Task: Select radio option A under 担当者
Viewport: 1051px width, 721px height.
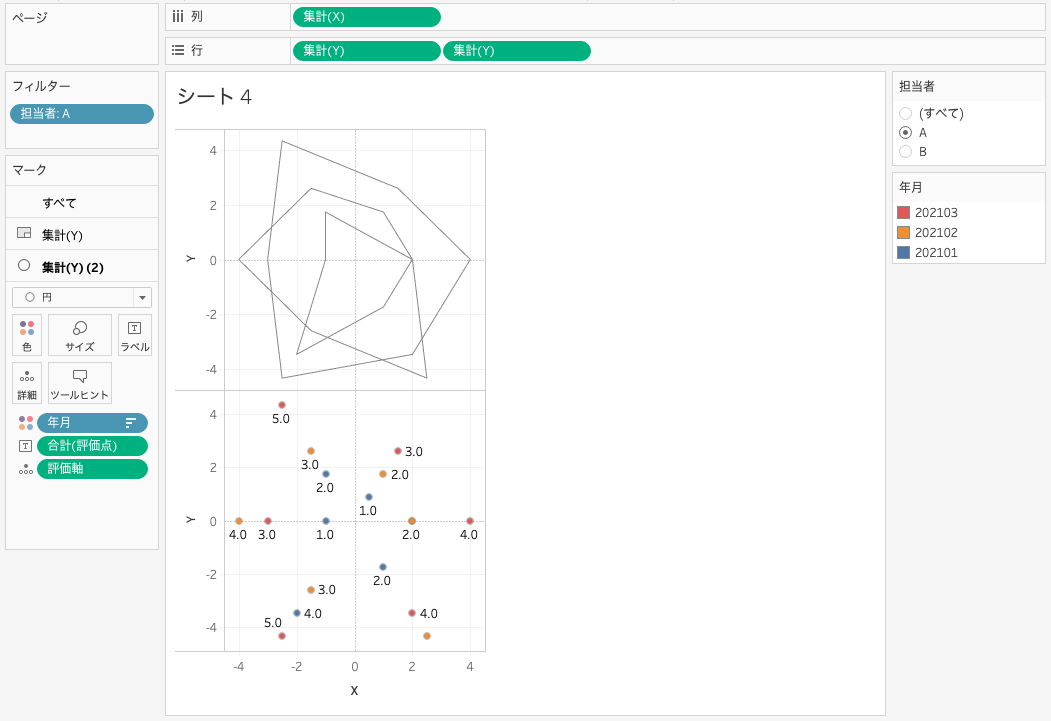Action: pos(906,133)
